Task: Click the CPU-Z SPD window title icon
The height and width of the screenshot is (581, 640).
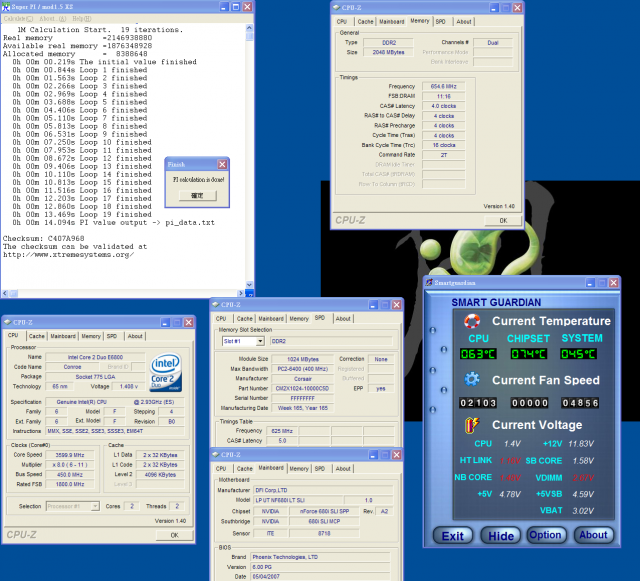Action: click(216, 305)
